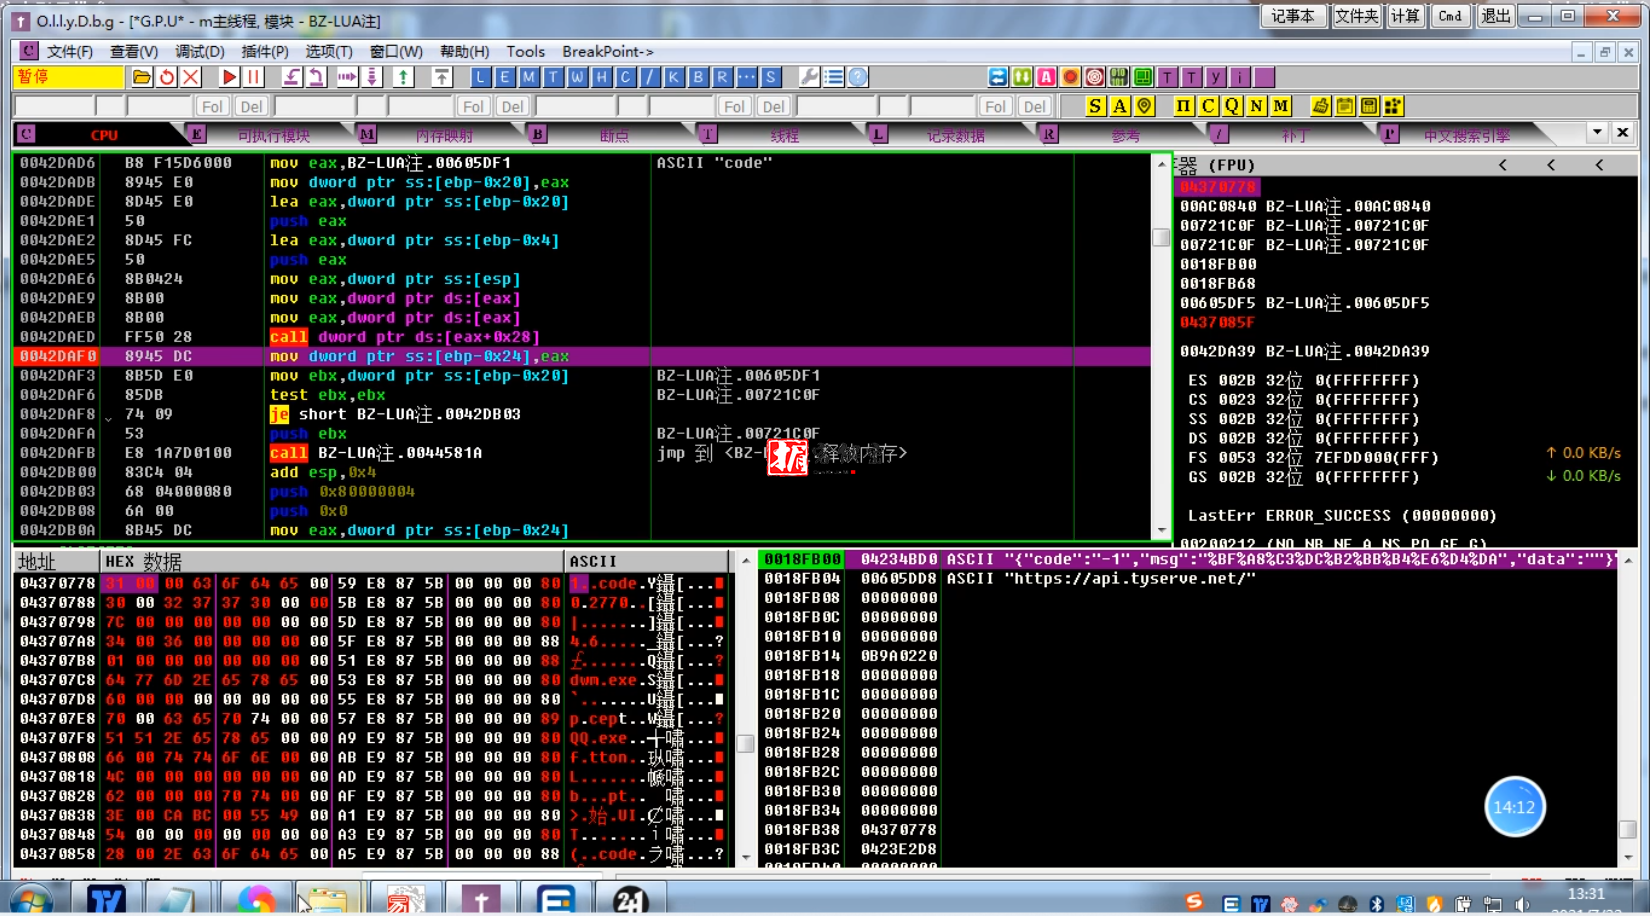Open Breakpoints via blue B icon
The height and width of the screenshot is (916, 1652).
698,77
